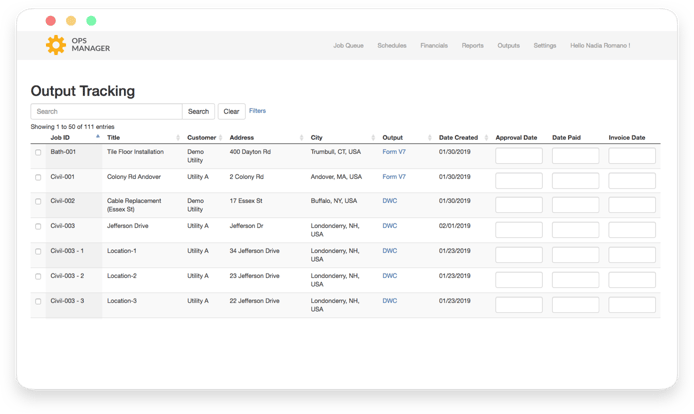Click the Colony Rd Andover title cell
The height and width of the screenshot is (414, 694).
134,177
